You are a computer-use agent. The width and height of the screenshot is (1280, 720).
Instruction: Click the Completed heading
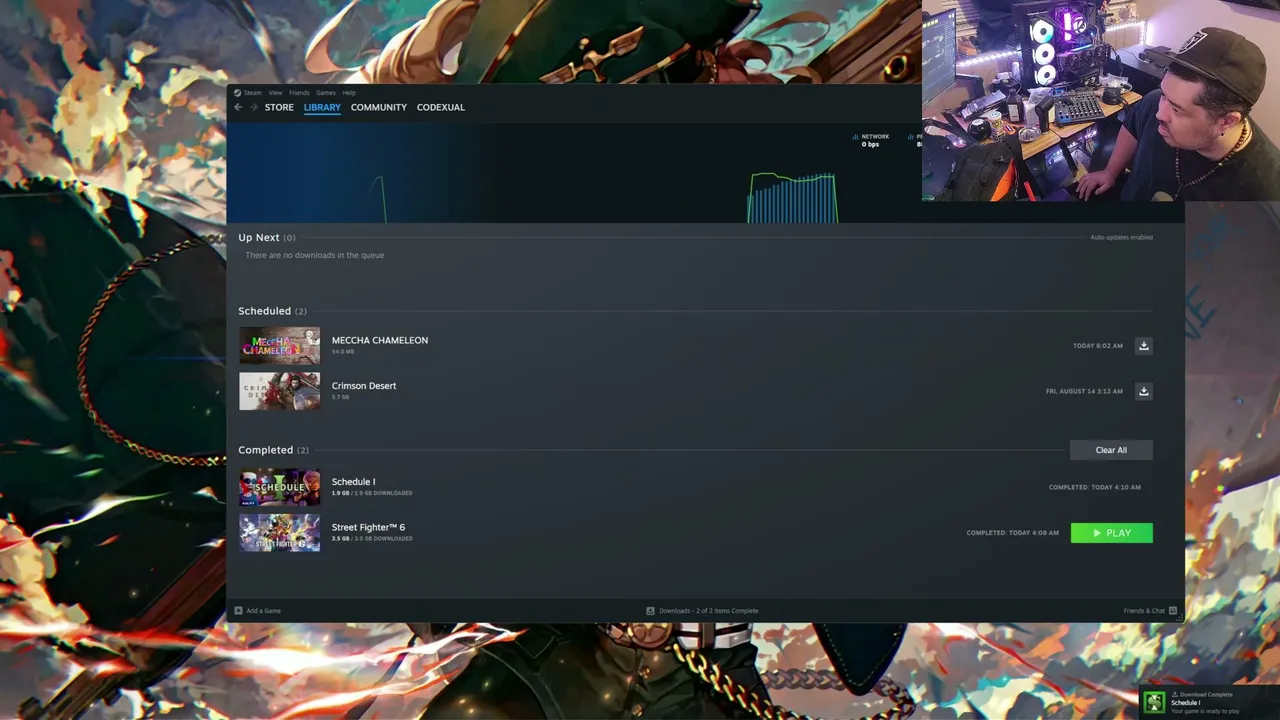[265, 450]
